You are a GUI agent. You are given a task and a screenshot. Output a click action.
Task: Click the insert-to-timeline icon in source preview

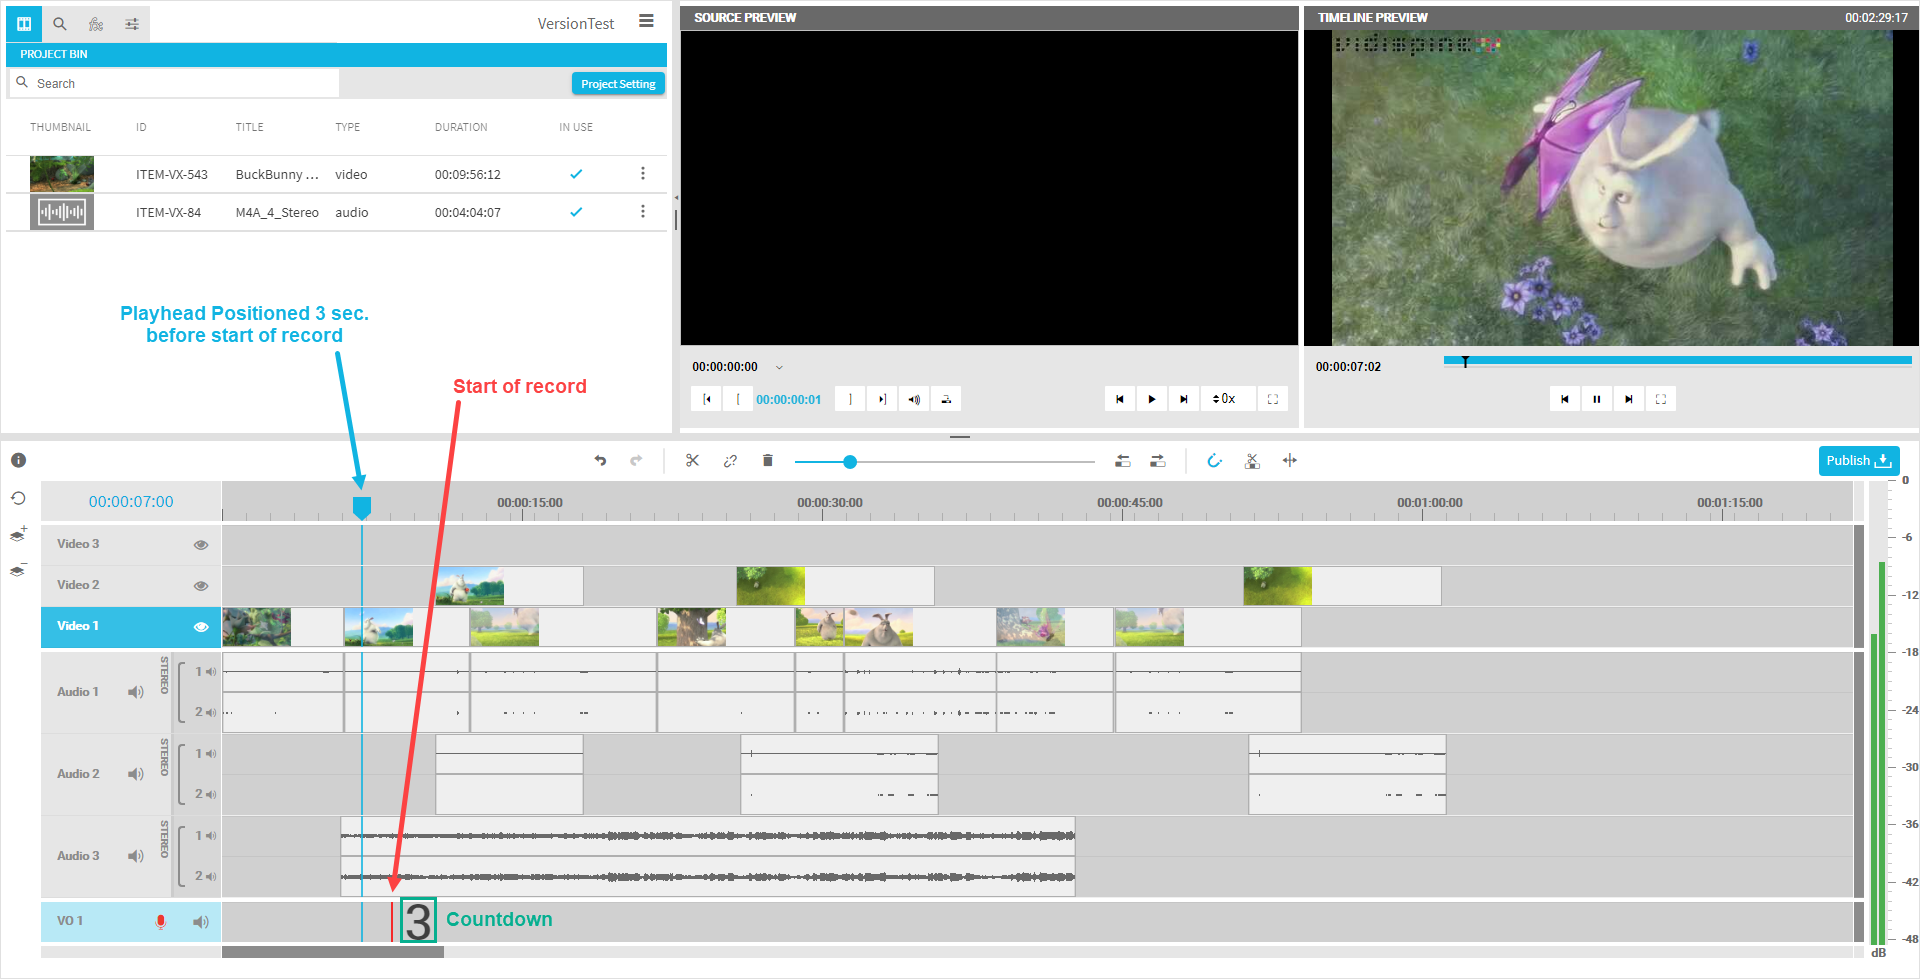(x=946, y=399)
